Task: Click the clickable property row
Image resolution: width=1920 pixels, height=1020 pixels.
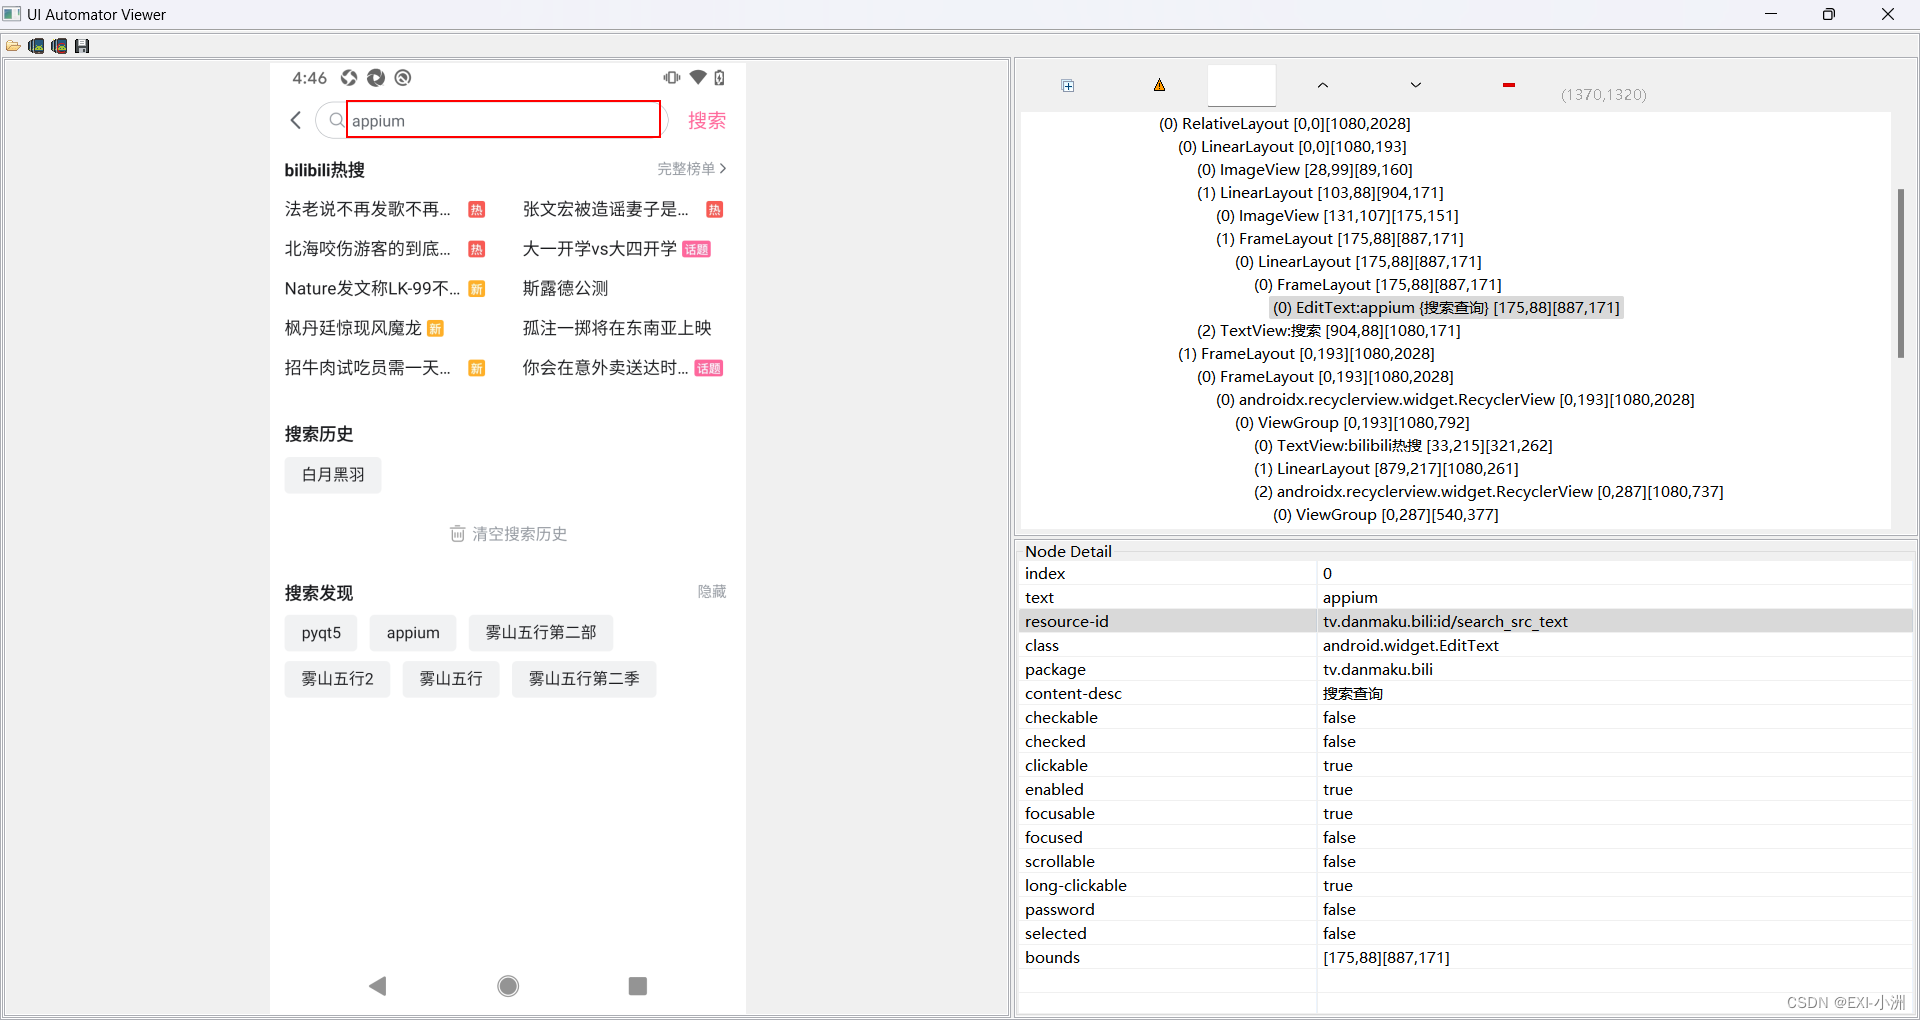Action: pos(1466,766)
